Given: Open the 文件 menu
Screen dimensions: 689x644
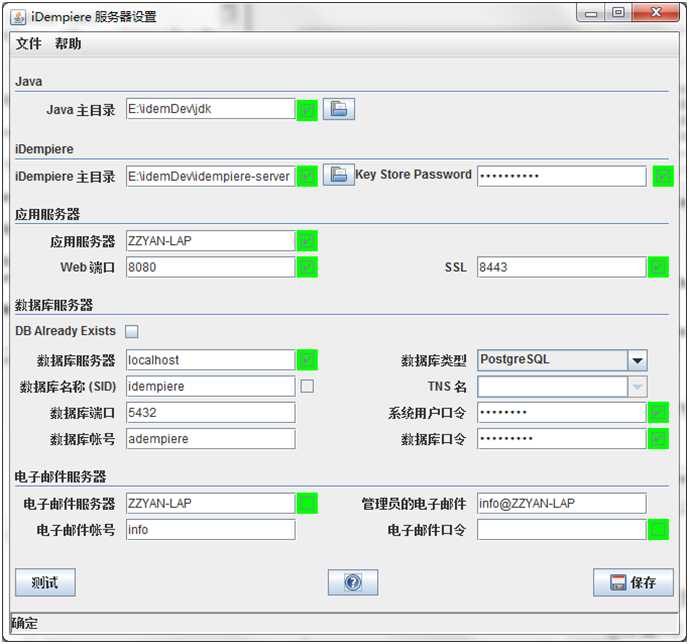Looking at the screenshot, I should point(29,43).
